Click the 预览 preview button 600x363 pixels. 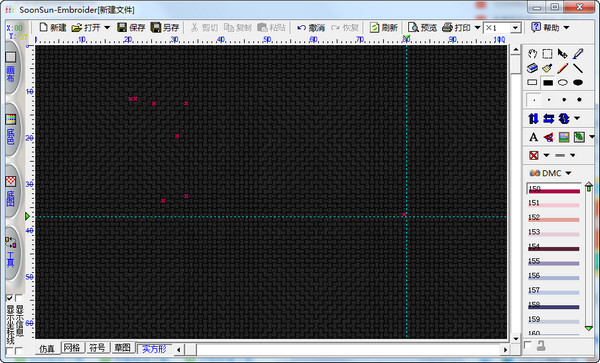point(422,28)
